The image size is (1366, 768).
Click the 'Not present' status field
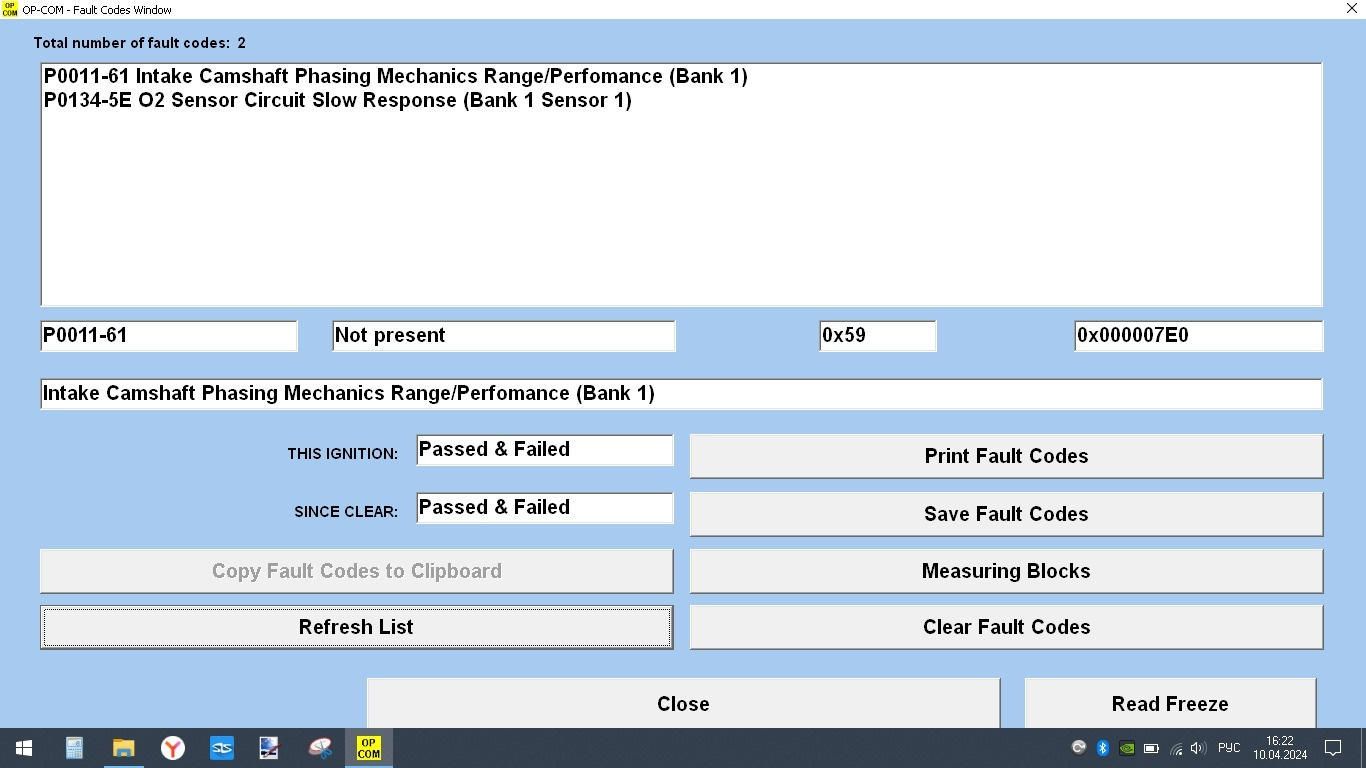[504, 336]
